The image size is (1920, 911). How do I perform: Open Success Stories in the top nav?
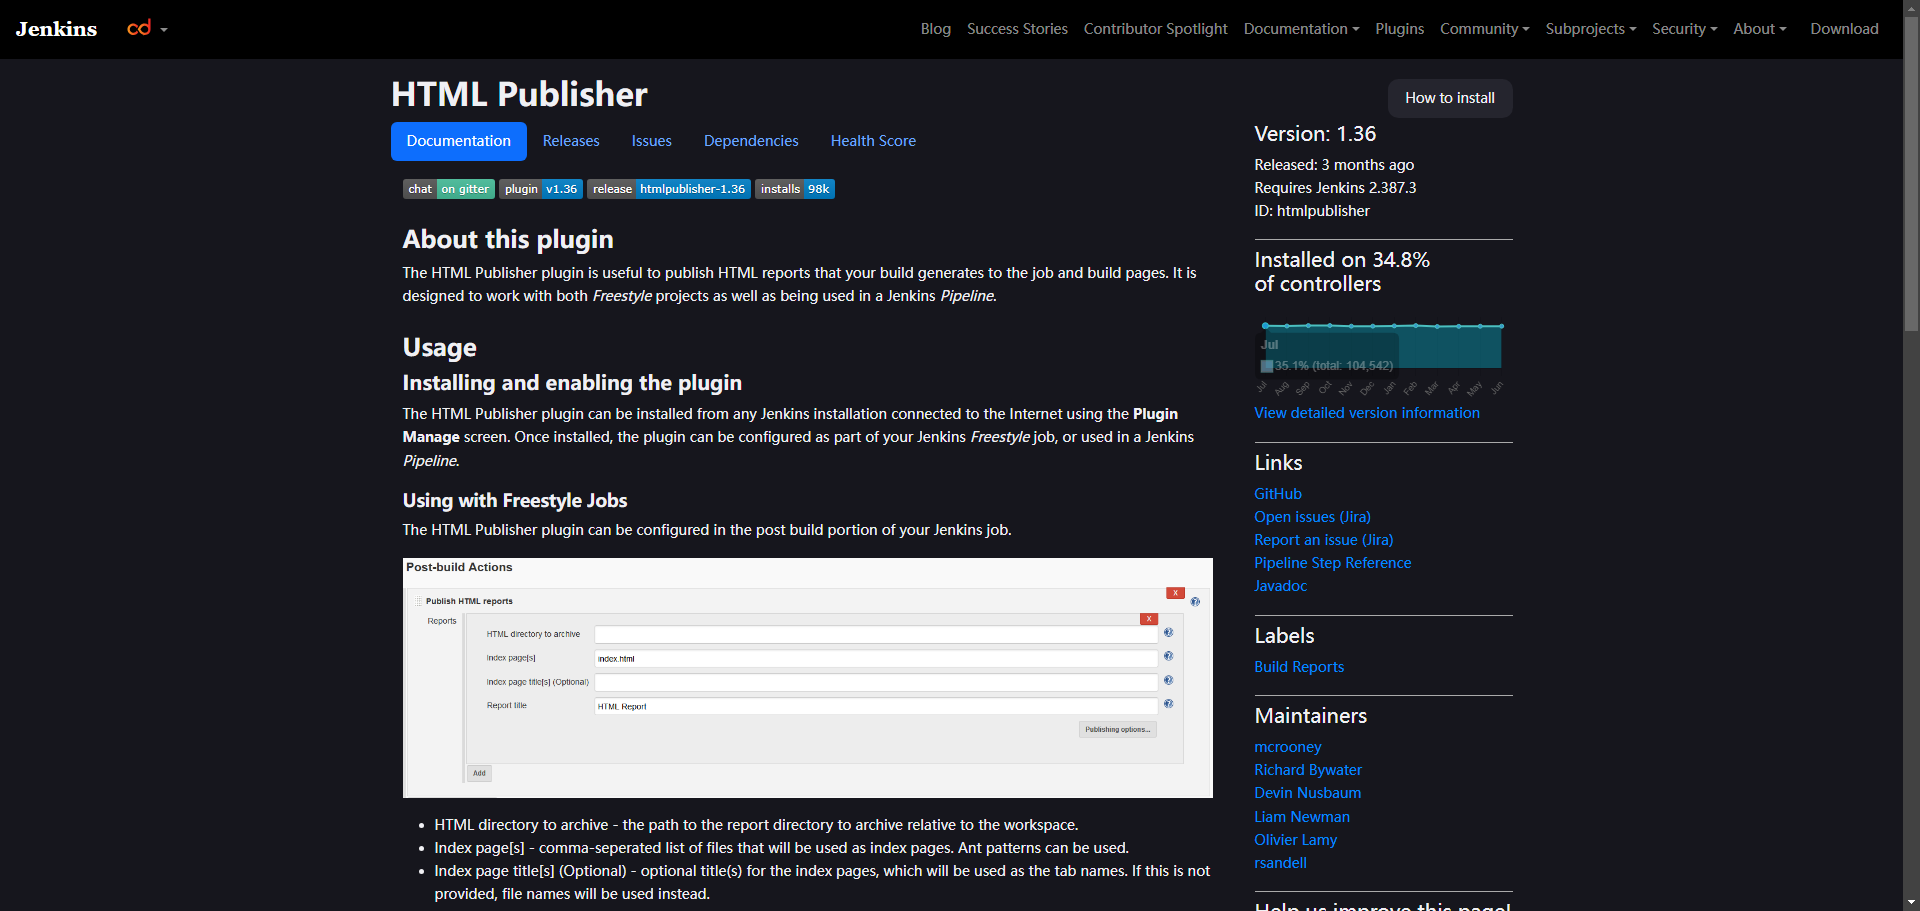click(1017, 29)
